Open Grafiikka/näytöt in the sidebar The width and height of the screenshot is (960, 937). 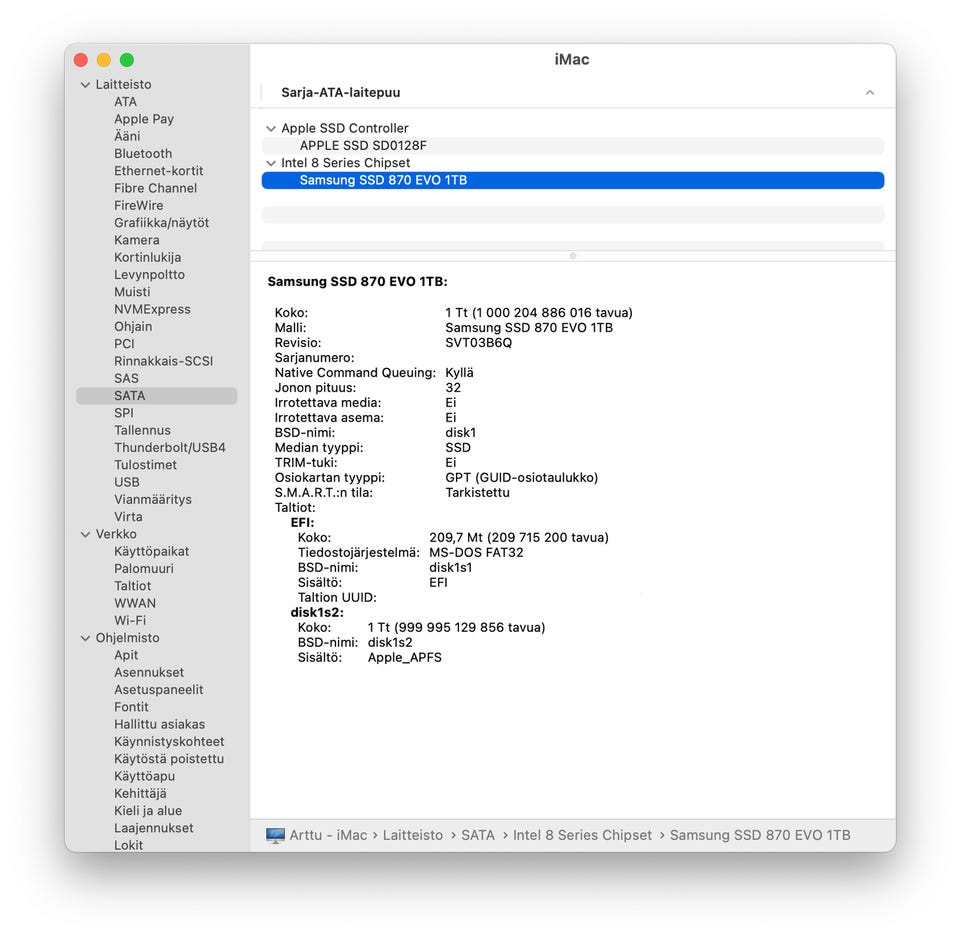pyautogui.click(x=162, y=223)
